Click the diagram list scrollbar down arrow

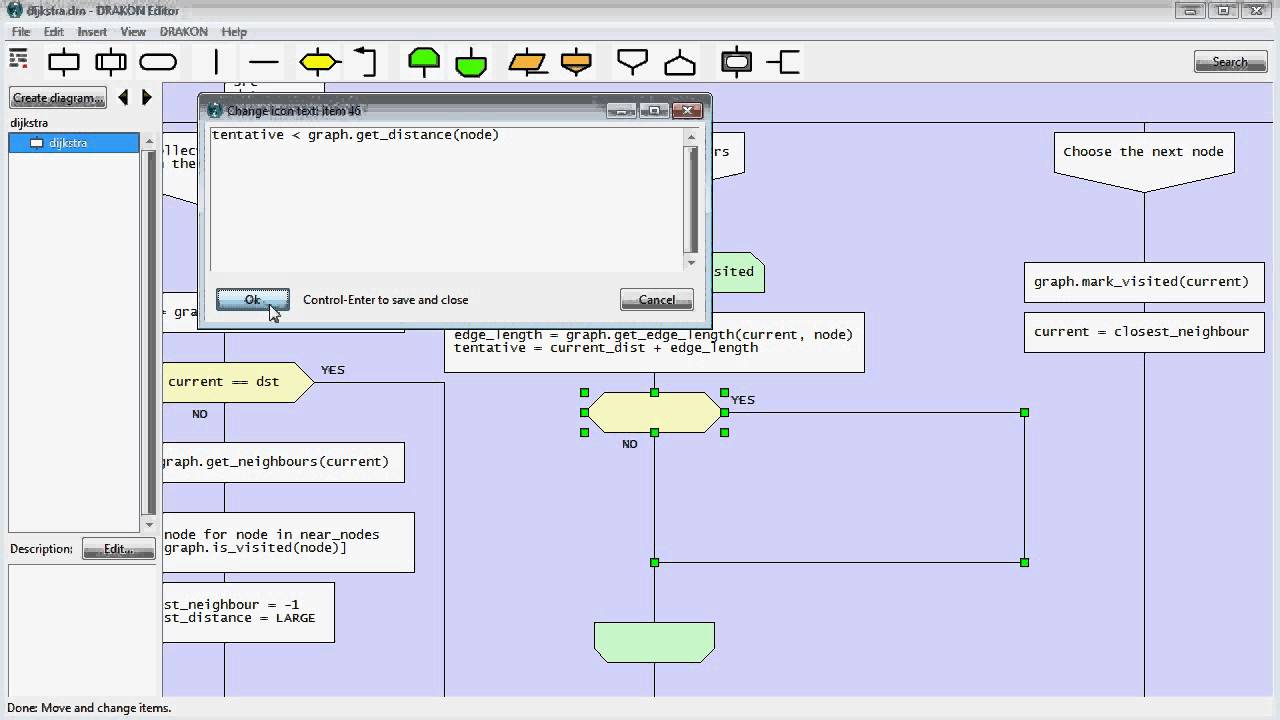coord(150,525)
